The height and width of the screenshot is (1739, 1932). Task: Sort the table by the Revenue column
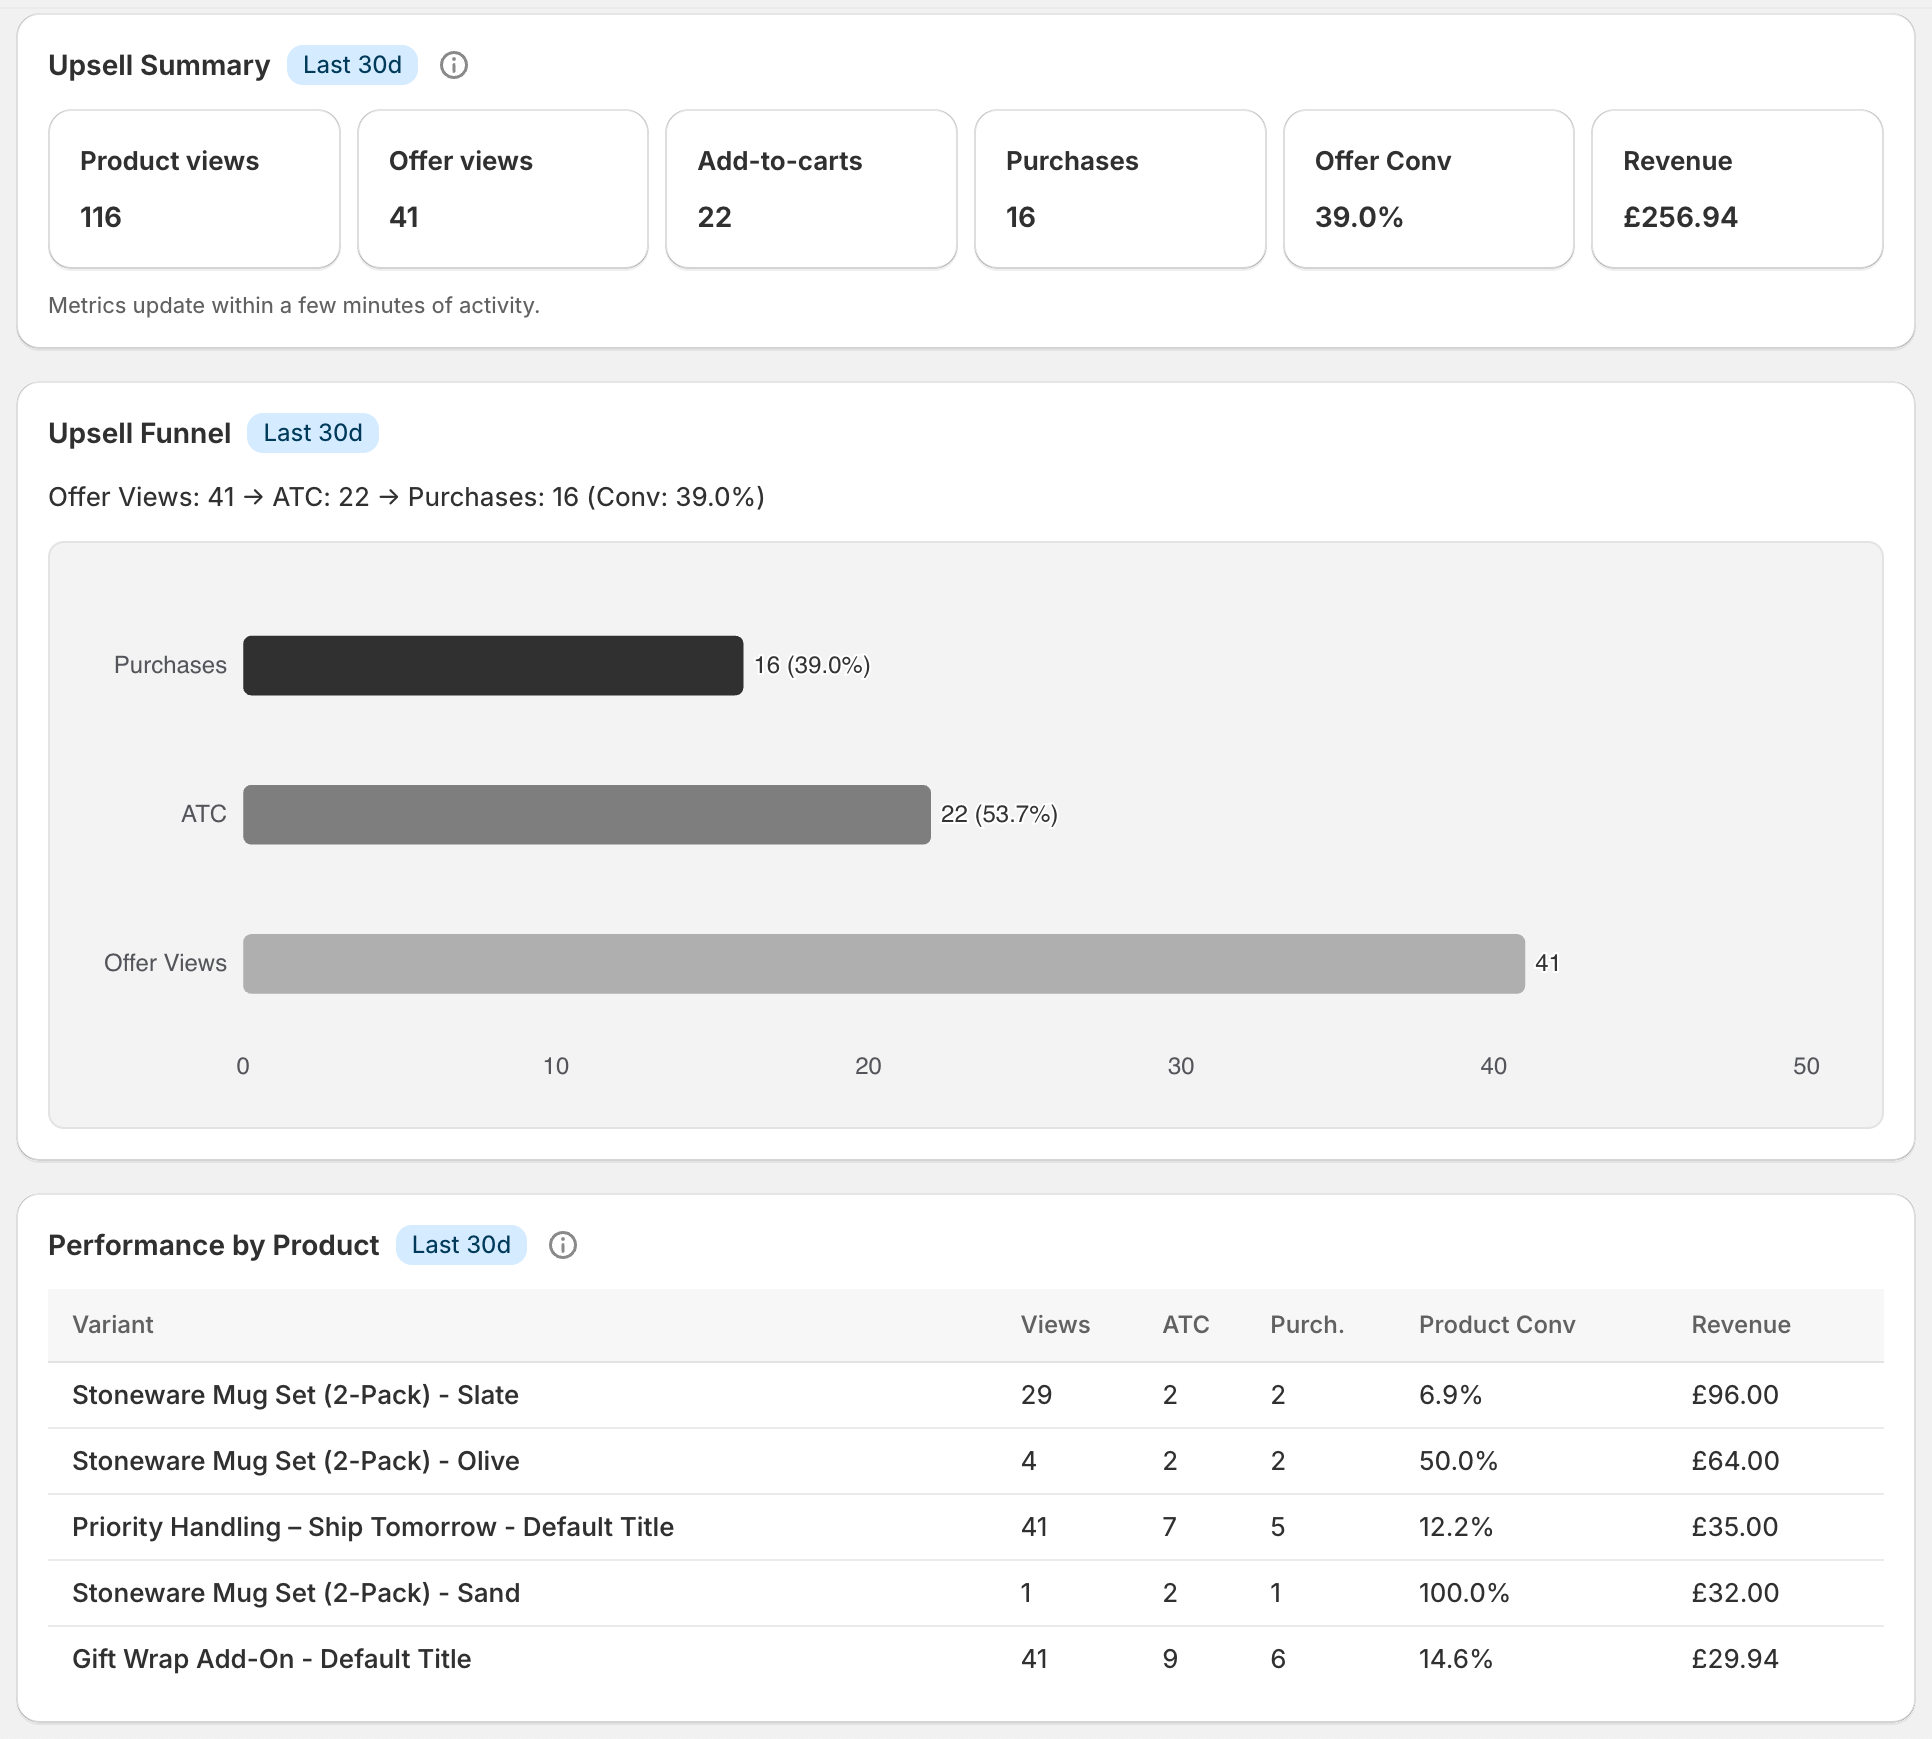point(1740,1324)
